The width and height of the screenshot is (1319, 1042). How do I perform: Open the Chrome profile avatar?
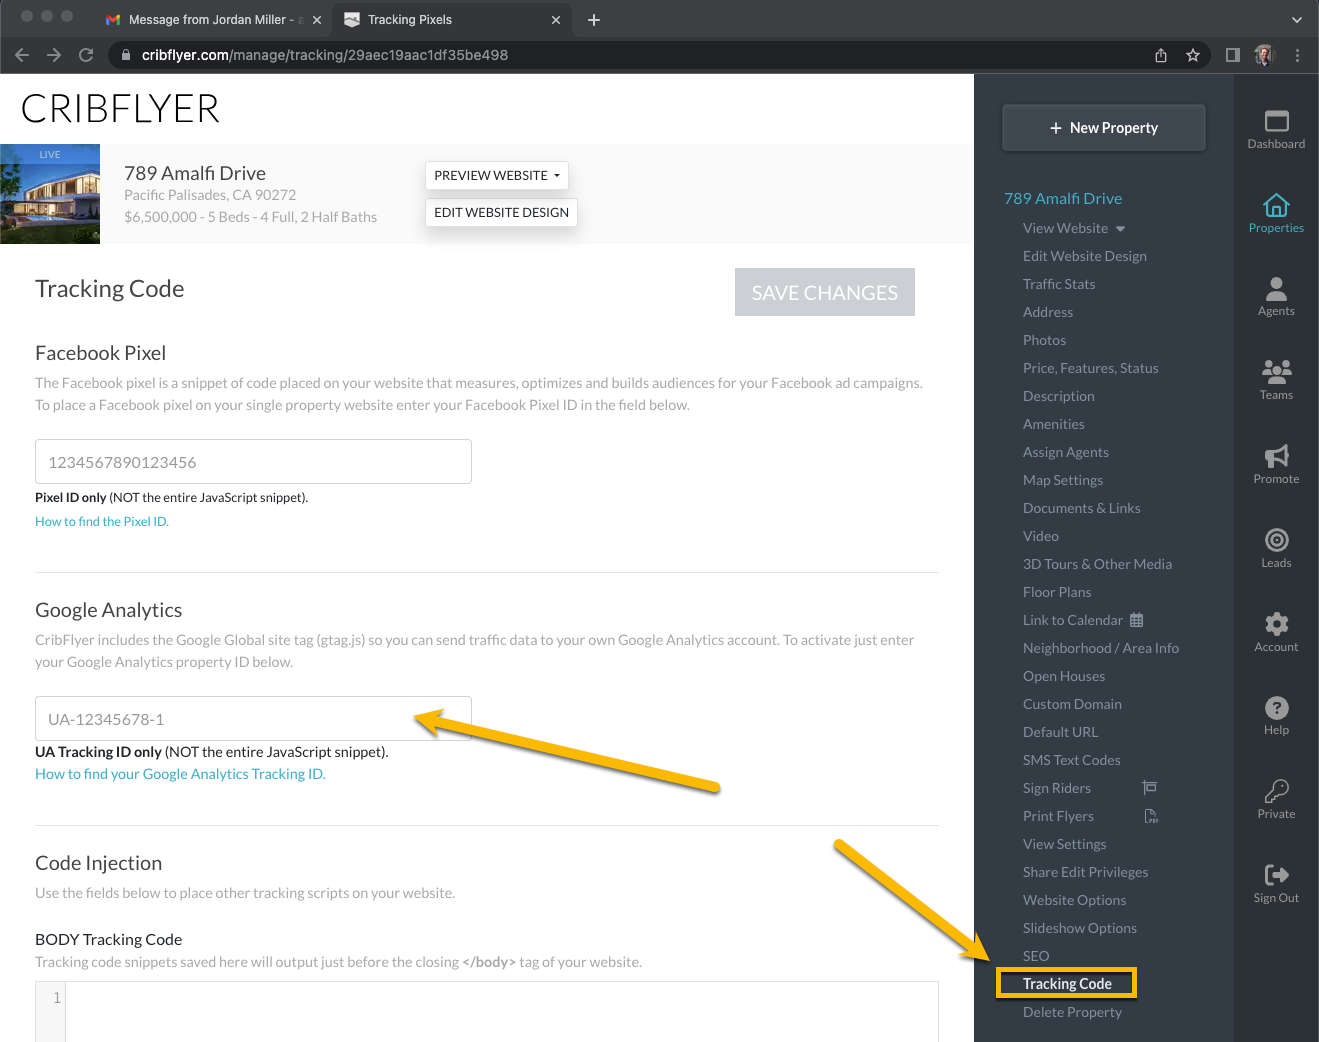click(x=1264, y=55)
